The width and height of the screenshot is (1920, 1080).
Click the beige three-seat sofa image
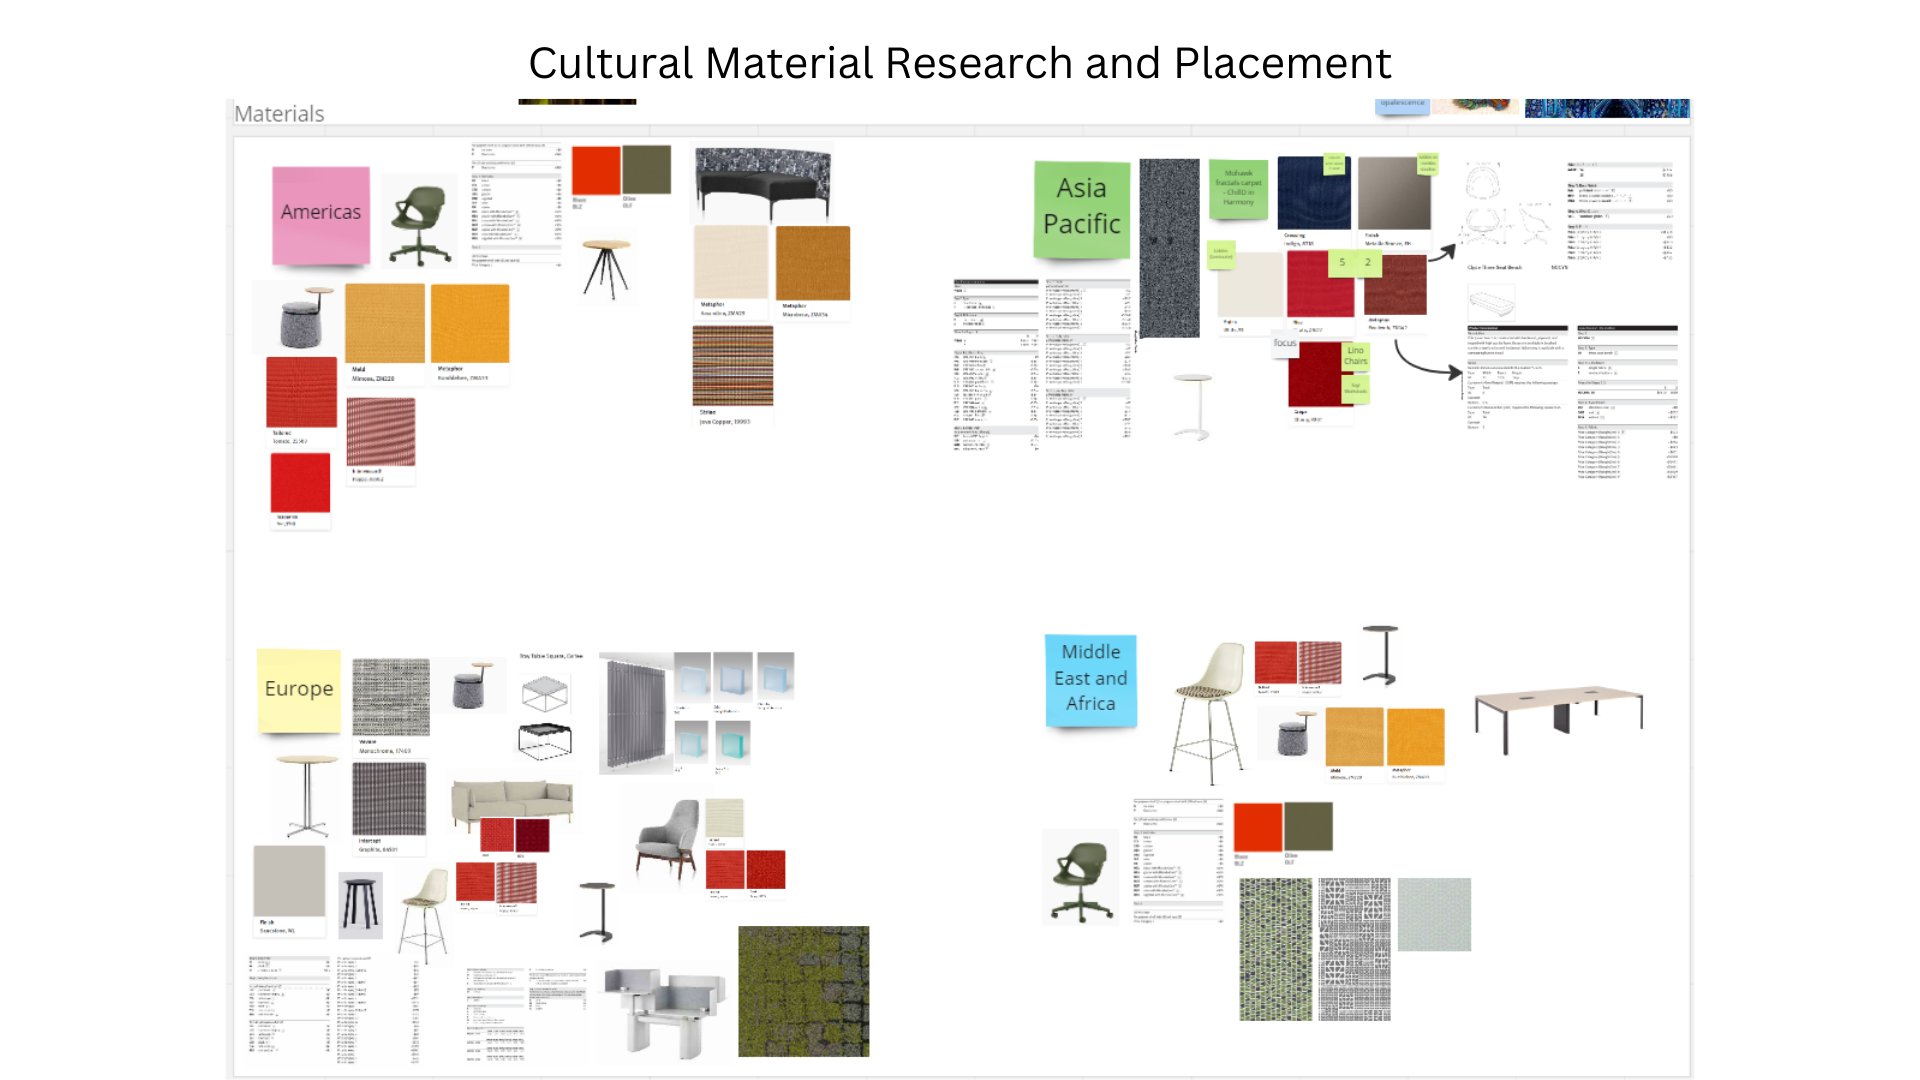pyautogui.click(x=512, y=805)
